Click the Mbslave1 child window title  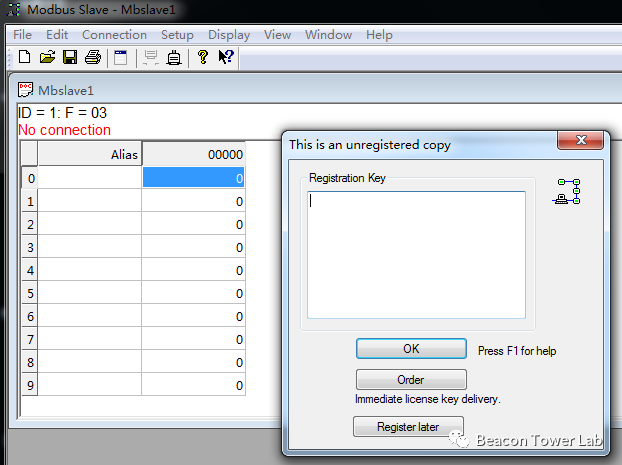(x=66, y=90)
